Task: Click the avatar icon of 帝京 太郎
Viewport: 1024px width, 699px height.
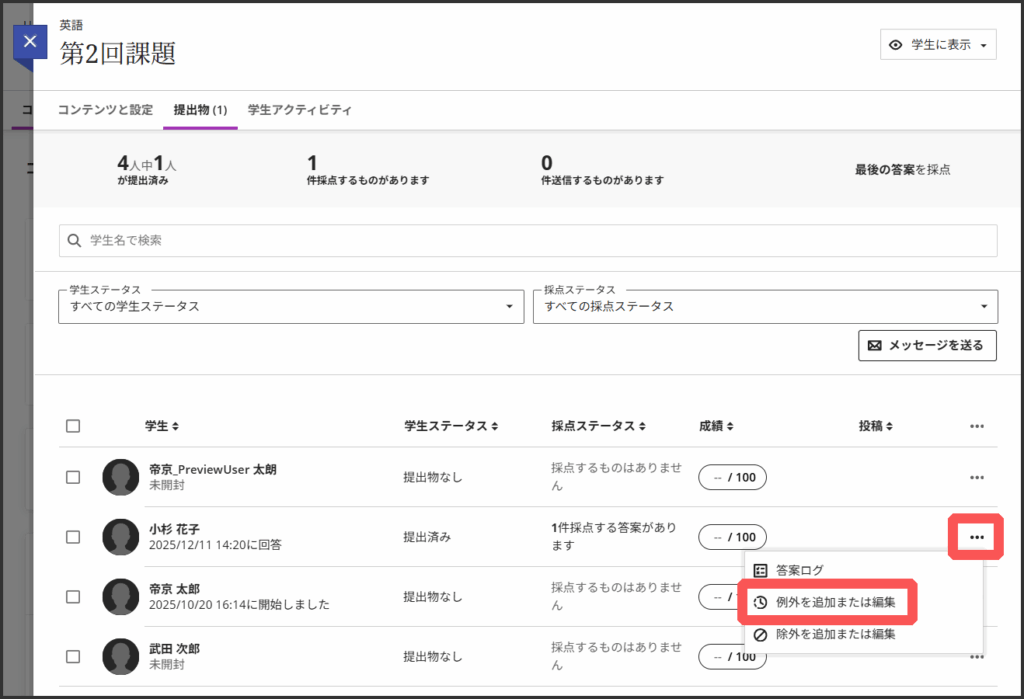Action: coord(121,597)
